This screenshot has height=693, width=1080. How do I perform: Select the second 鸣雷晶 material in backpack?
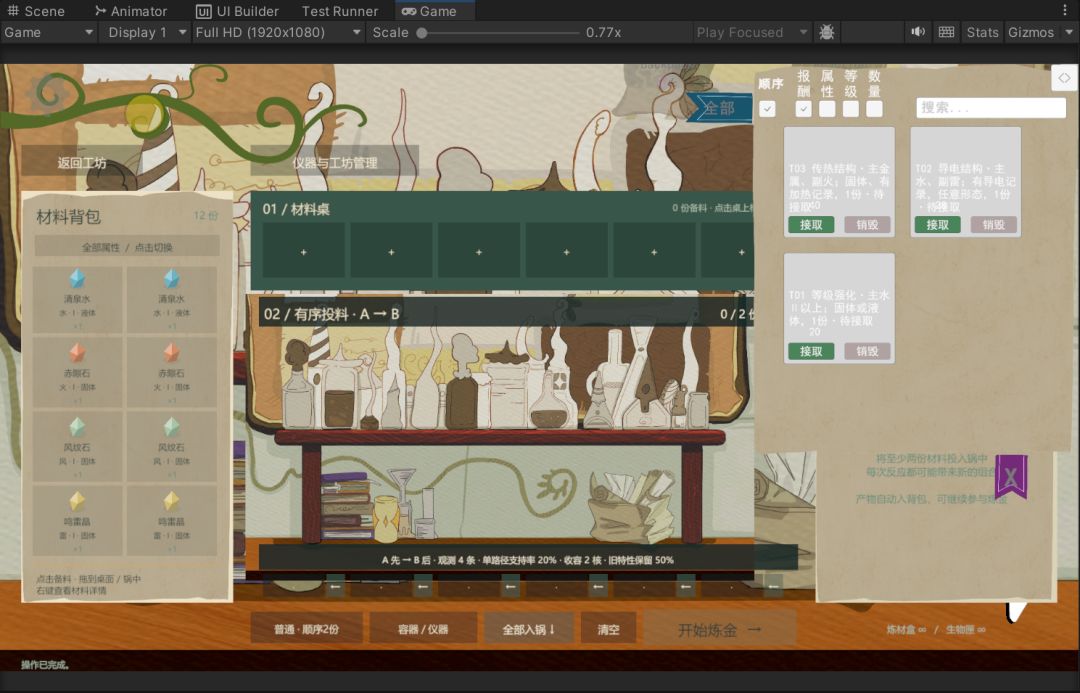(x=172, y=521)
